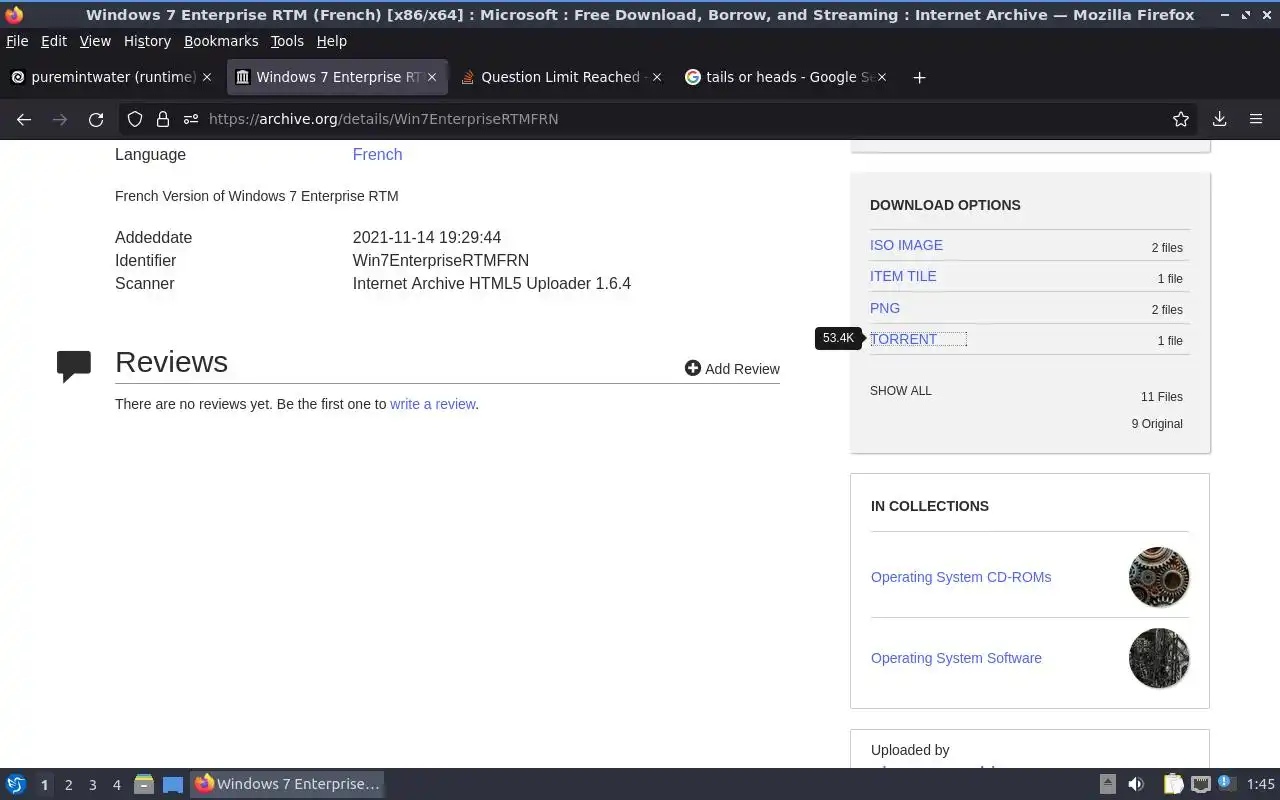Close the Windows 7 Enterprise tab
1280x800 pixels.
coord(432,77)
